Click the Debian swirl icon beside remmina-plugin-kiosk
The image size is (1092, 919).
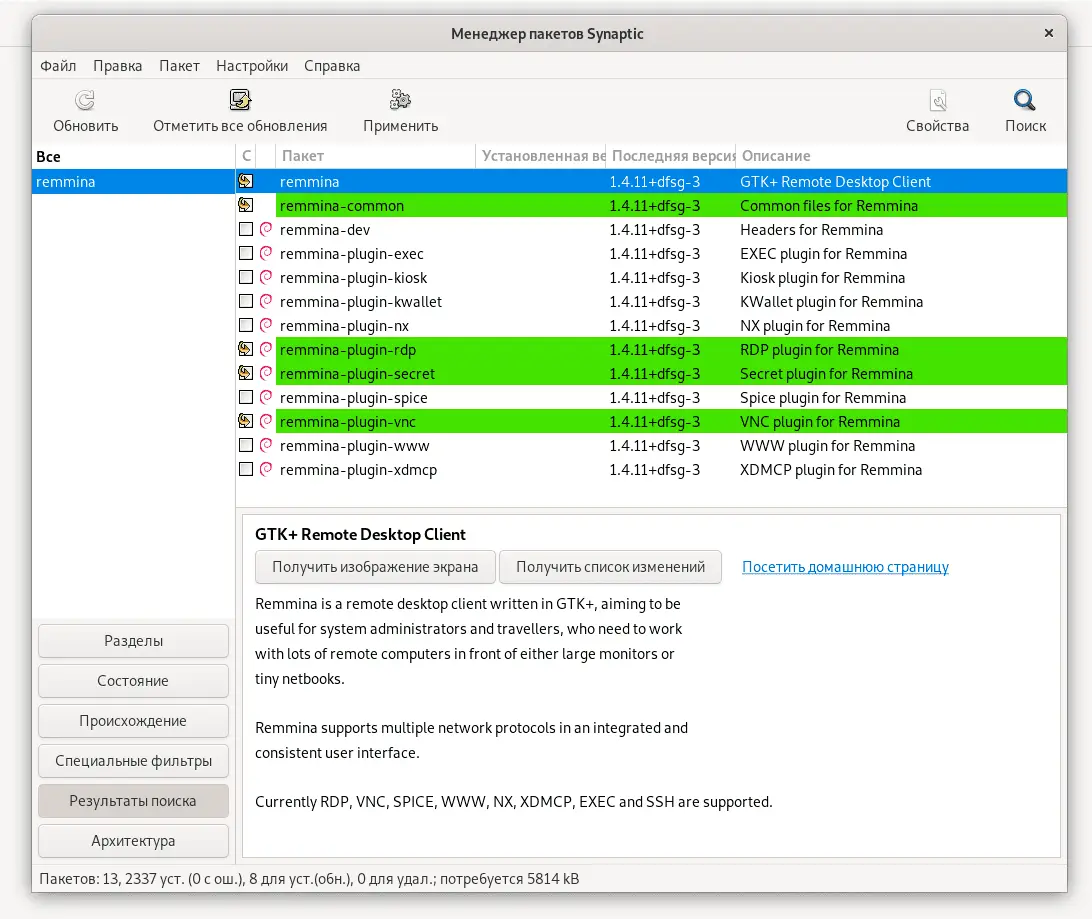click(x=266, y=277)
